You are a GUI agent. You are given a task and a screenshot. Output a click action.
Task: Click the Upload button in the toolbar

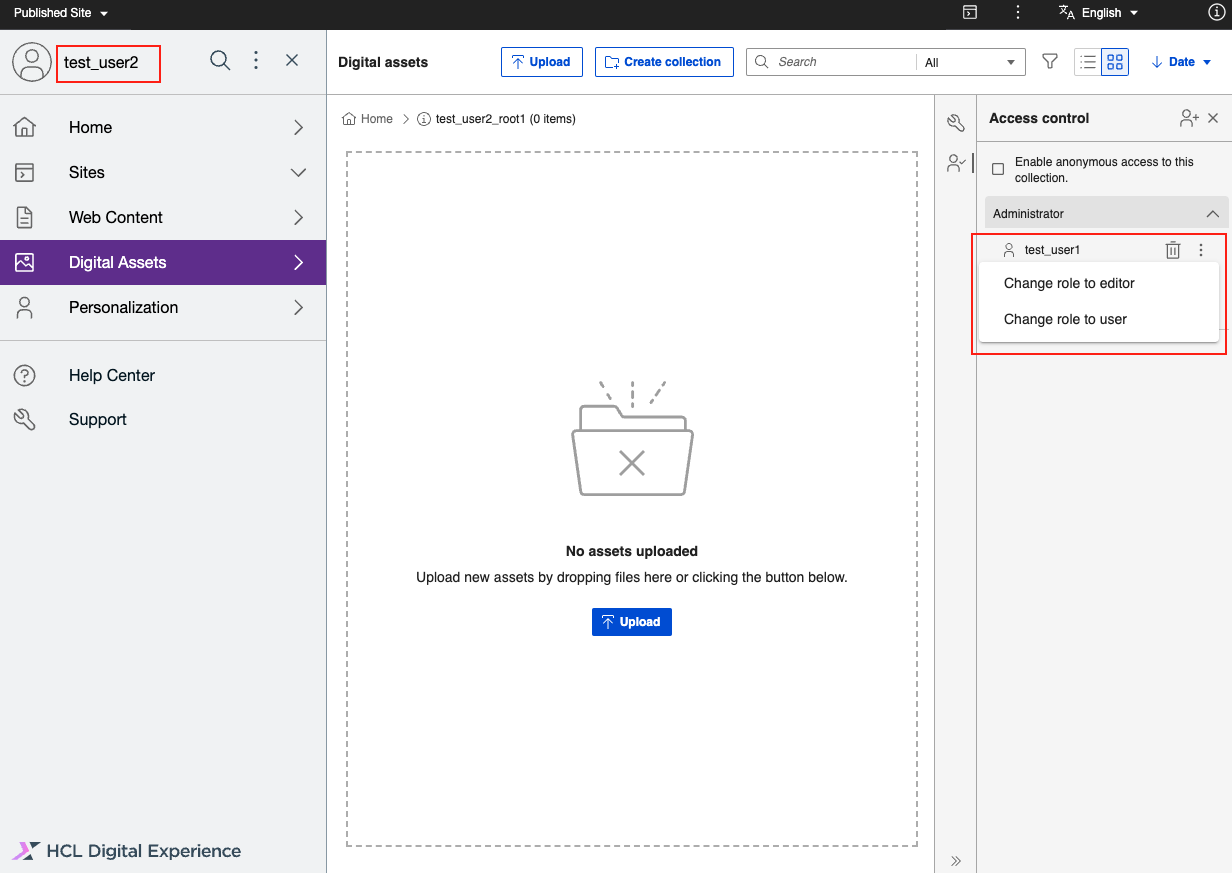[541, 61]
